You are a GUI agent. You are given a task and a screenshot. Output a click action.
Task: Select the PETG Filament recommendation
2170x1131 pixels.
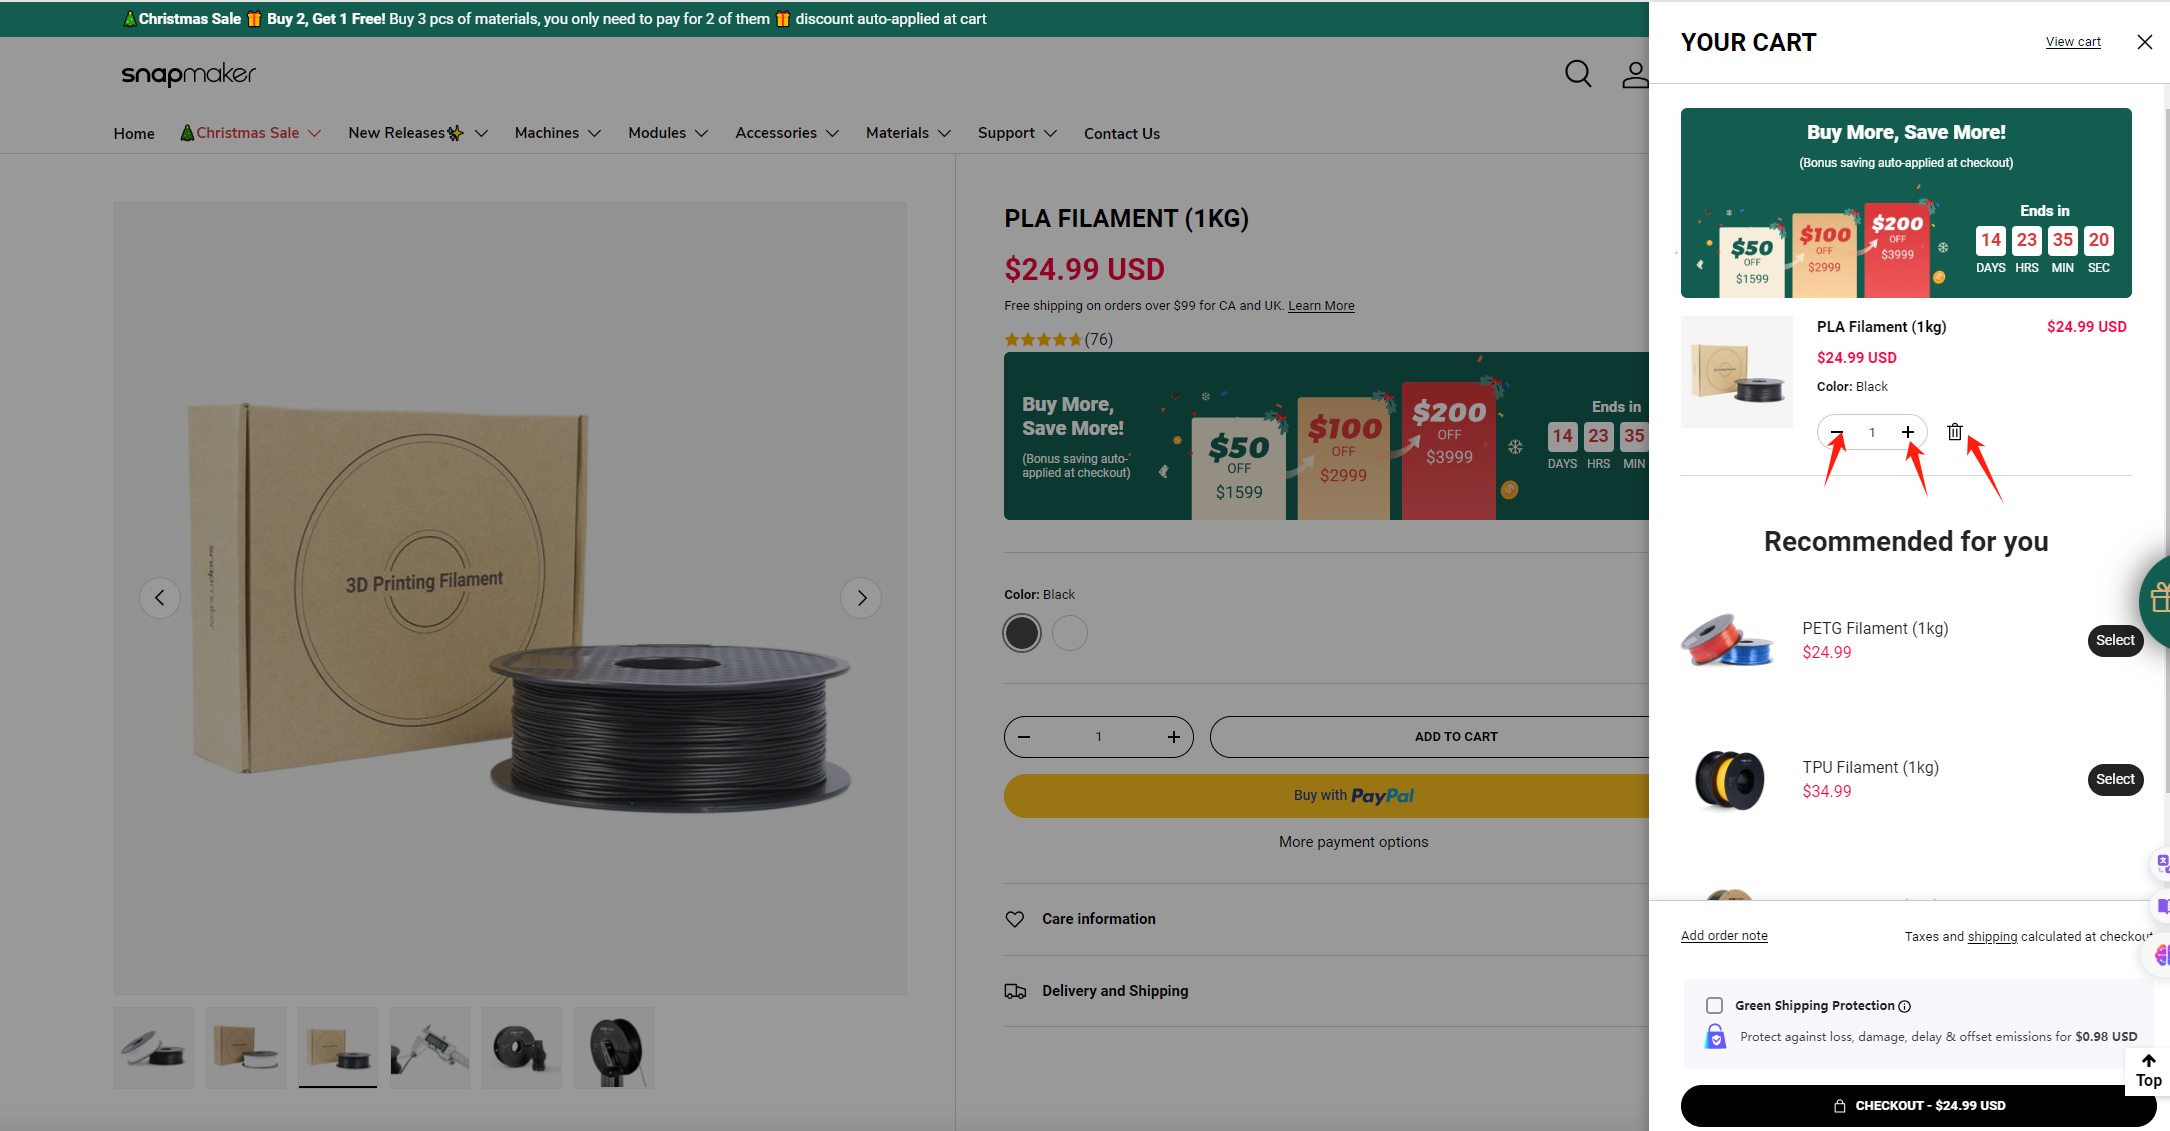[x=2115, y=640]
